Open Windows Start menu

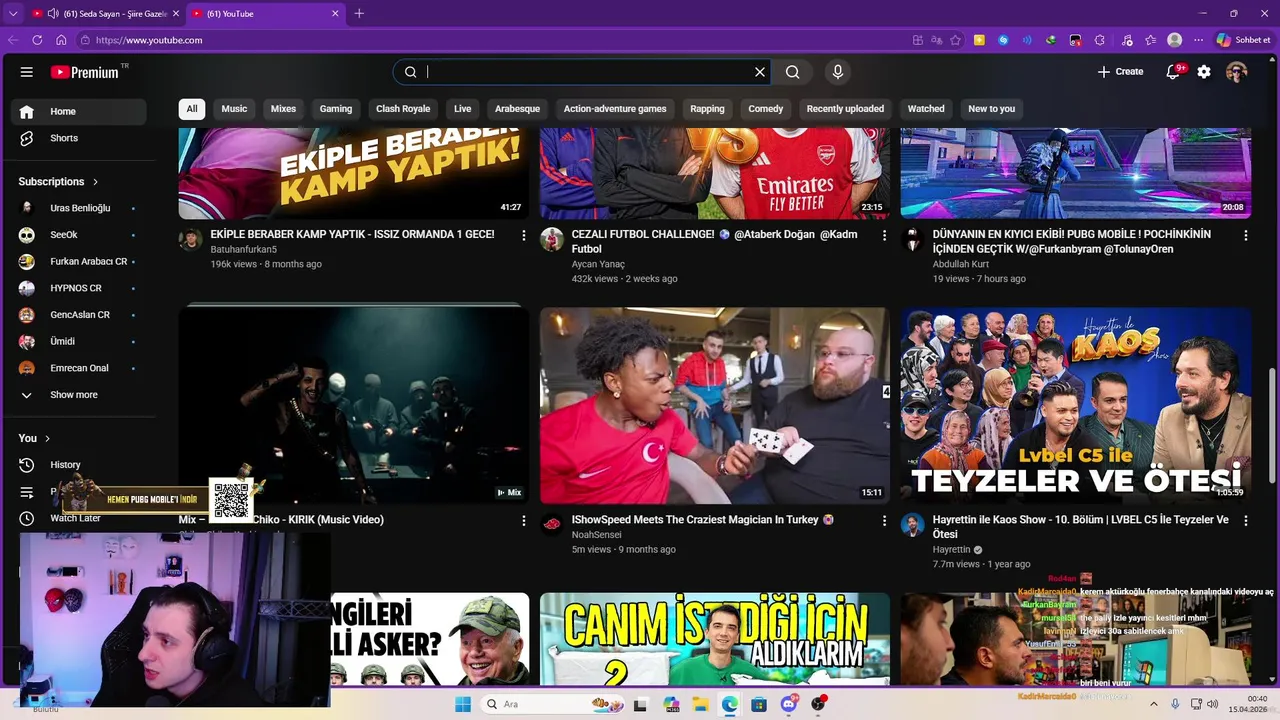click(463, 704)
